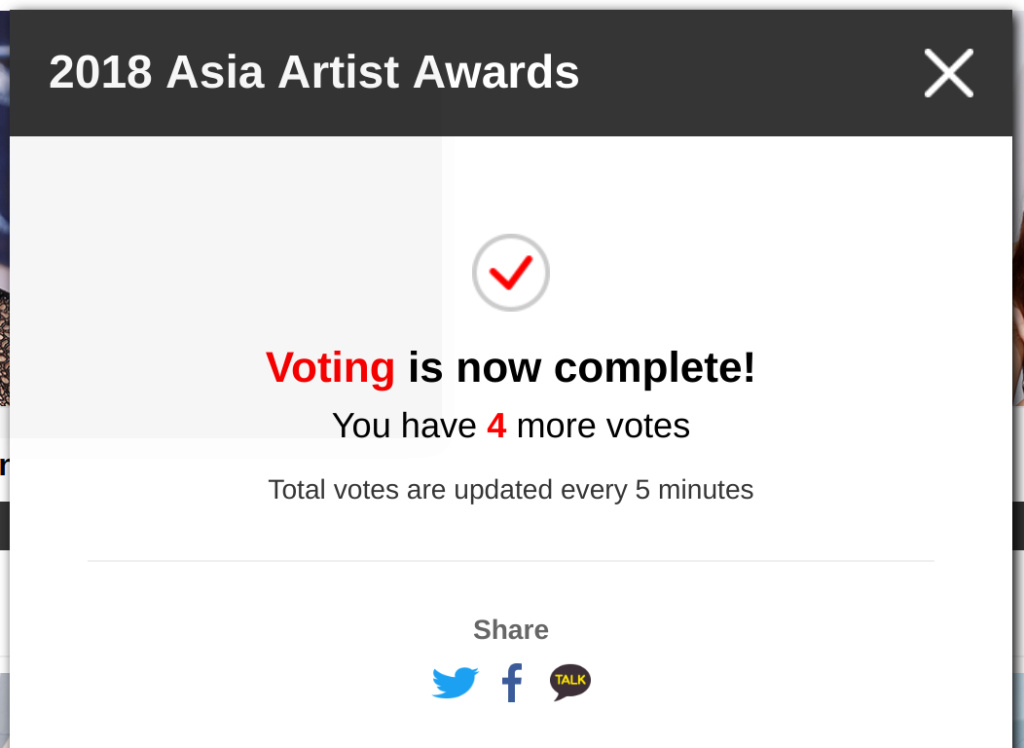Click the 'more votes' text

point(603,426)
